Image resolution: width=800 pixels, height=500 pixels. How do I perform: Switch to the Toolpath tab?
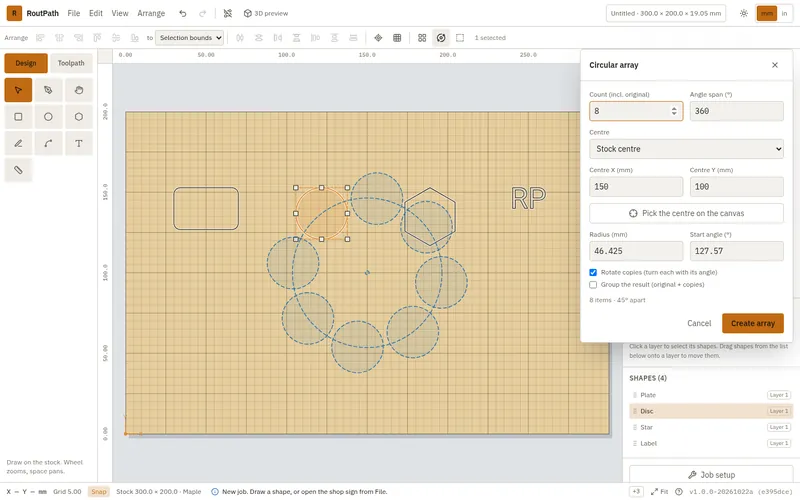(71, 63)
